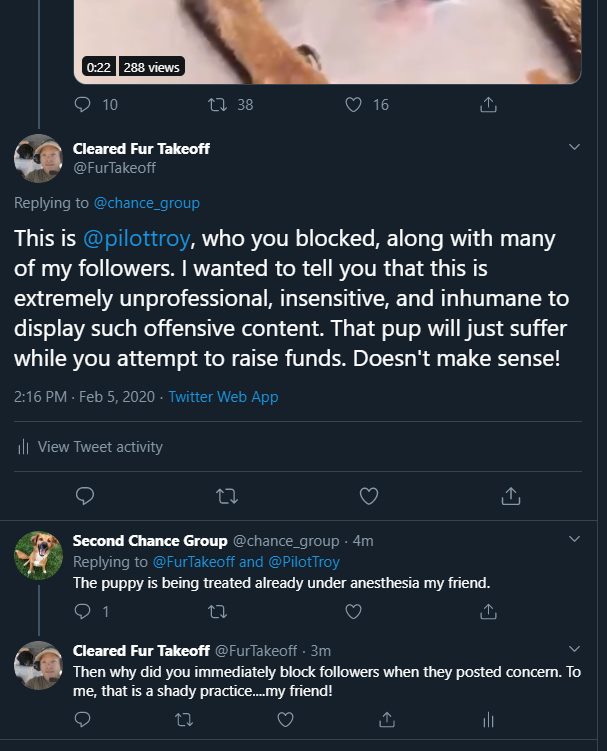
Task: Like the video tweet with 16 likes
Action: [352, 104]
